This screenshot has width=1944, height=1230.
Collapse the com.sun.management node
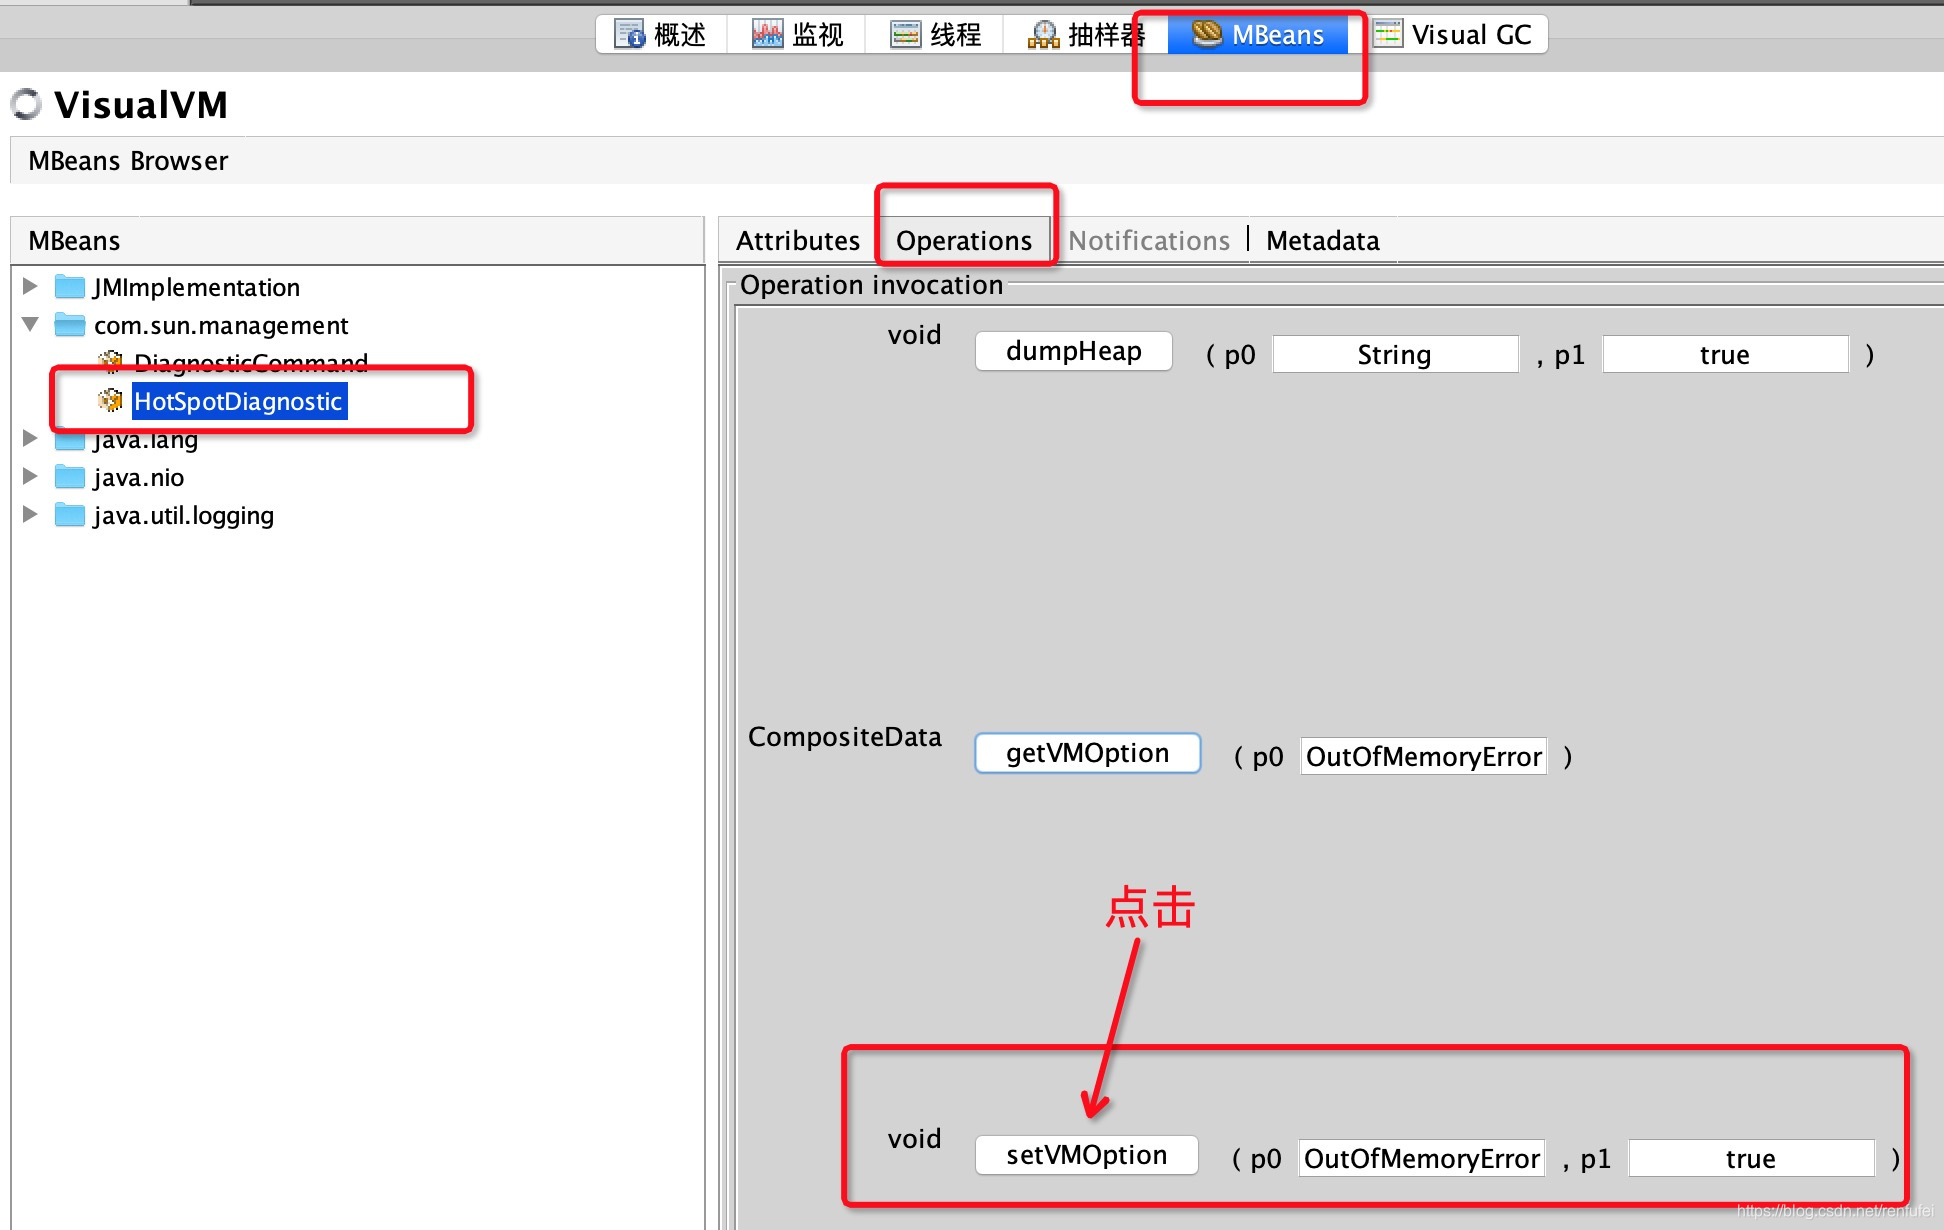tap(30, 324)
